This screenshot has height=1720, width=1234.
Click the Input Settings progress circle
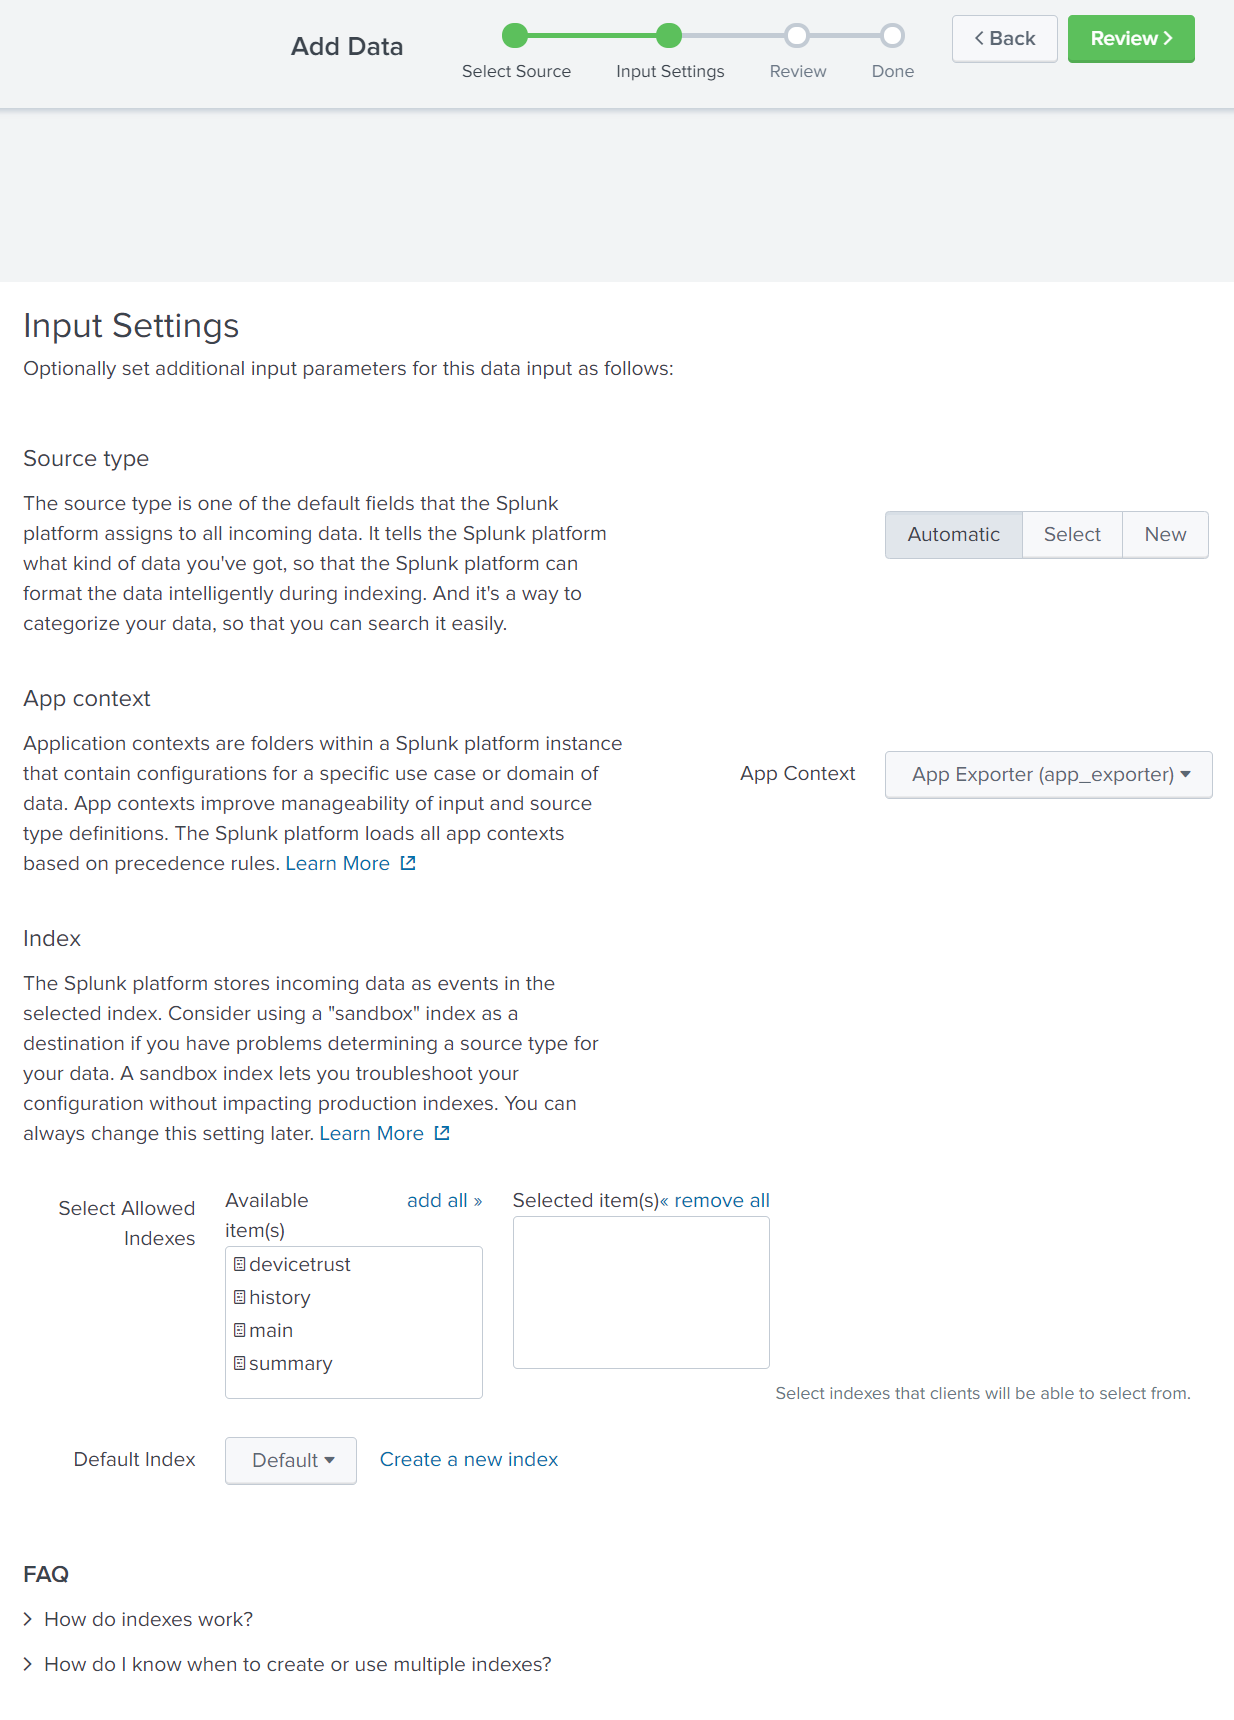[x=669, y=35]
